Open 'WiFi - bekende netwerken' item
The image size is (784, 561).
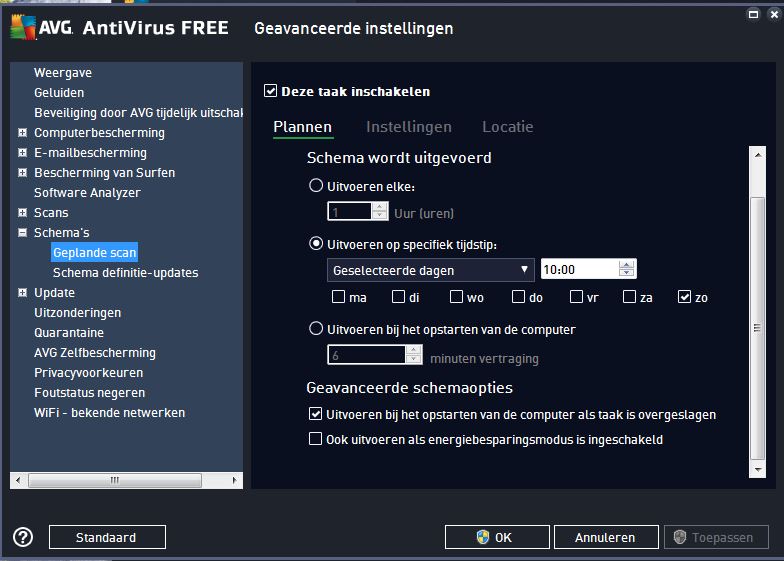110,412
